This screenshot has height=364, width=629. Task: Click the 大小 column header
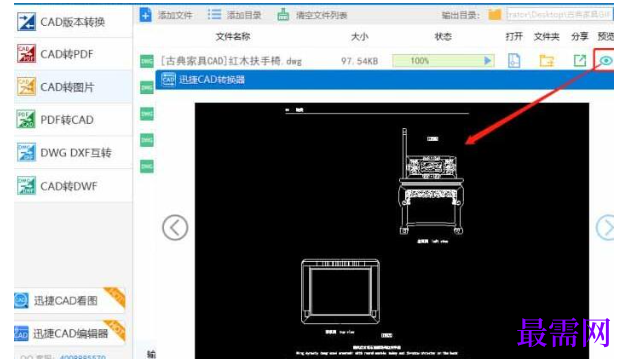[x=359, y=37]
